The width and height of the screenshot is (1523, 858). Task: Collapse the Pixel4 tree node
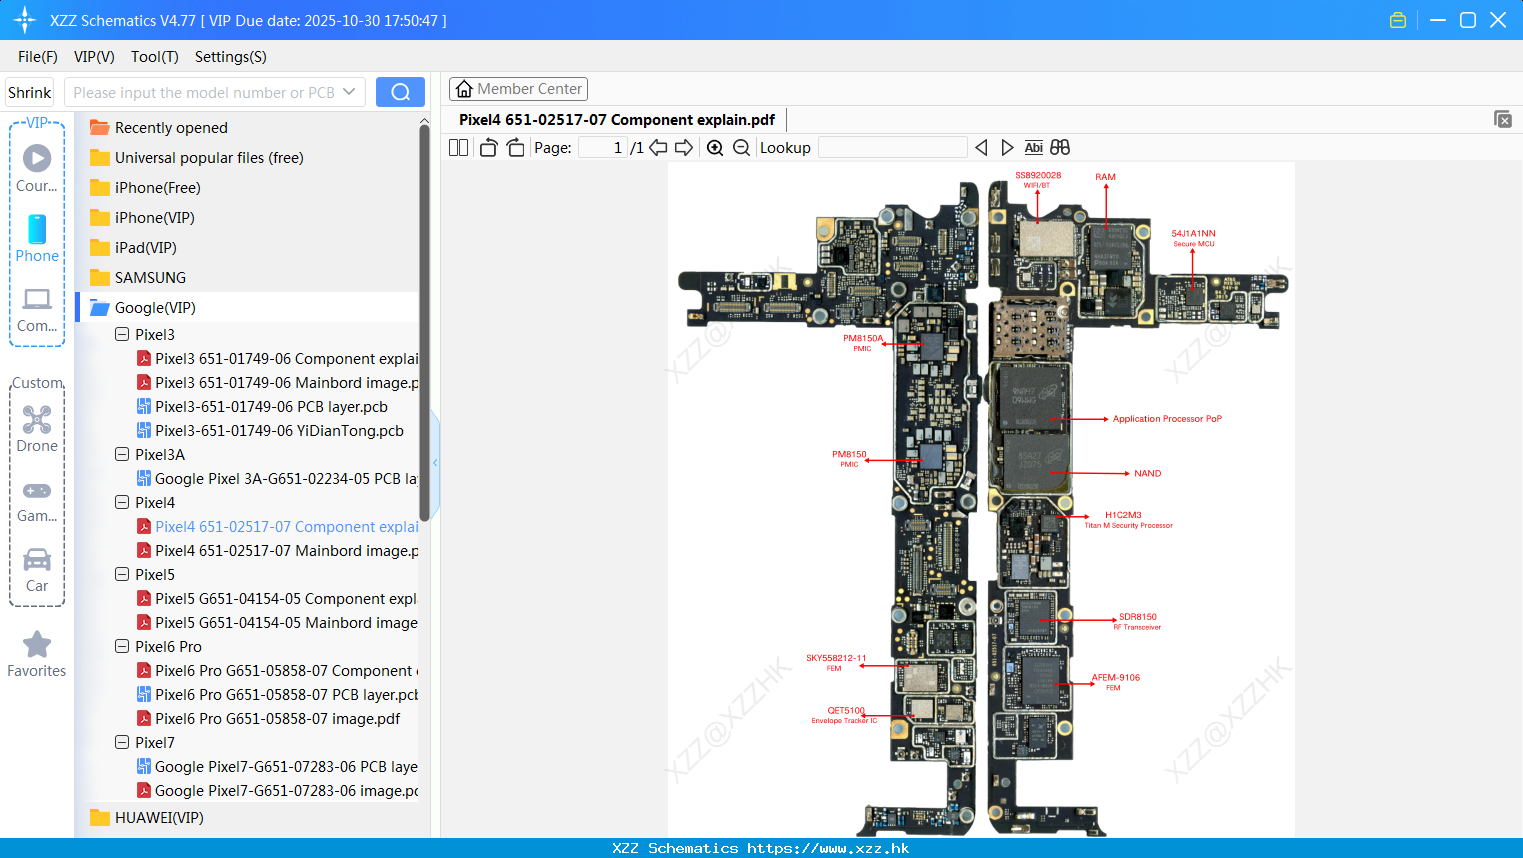click(x=122, y=503)
